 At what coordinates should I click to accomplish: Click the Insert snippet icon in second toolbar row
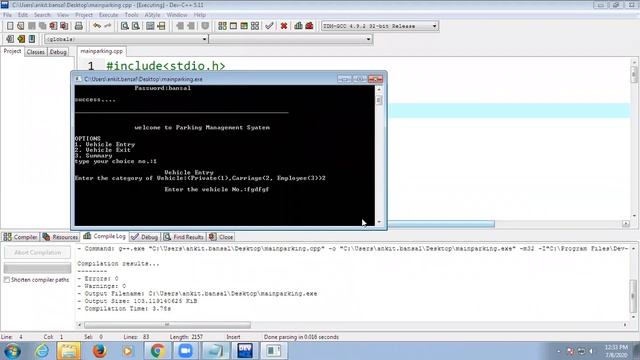pyautogui.click(x=10, y=39)
